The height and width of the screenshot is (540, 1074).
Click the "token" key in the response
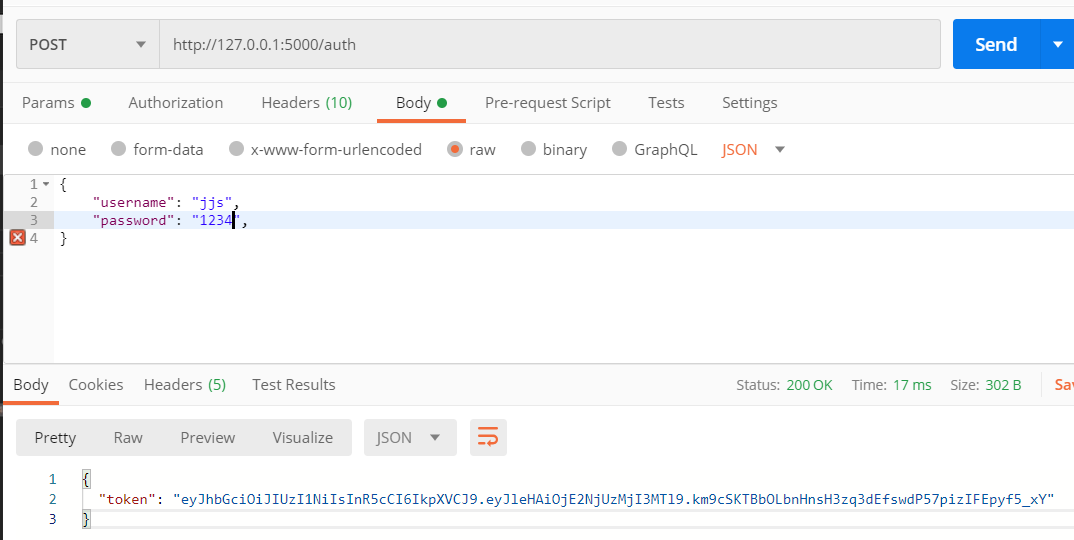coord(127,499)
